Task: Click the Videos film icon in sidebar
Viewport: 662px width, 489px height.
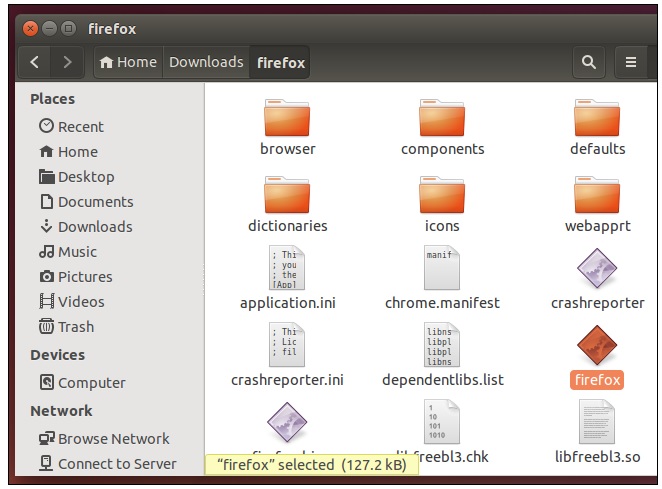Action: point(46,301)
